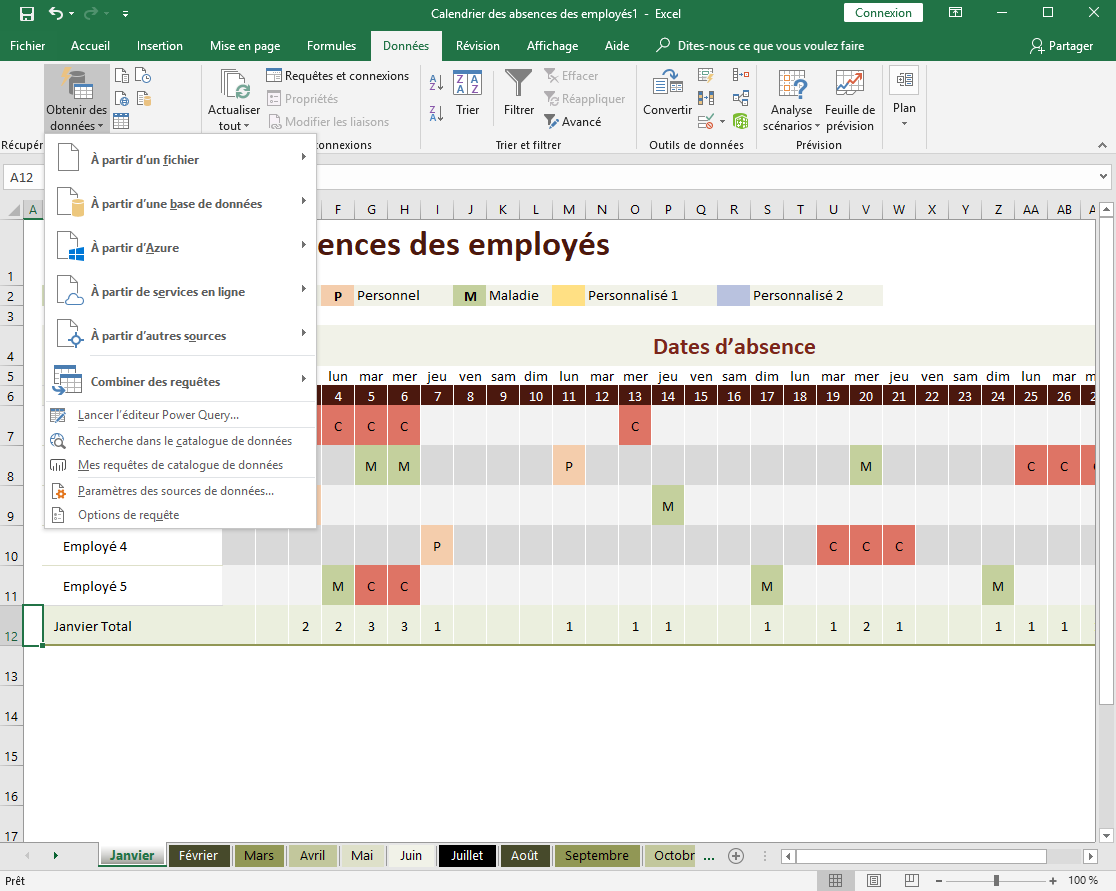Add a new sheet with plus icon
Image resolution: width=1116 pixels, height=891 pixels.
tap(736, 856)
